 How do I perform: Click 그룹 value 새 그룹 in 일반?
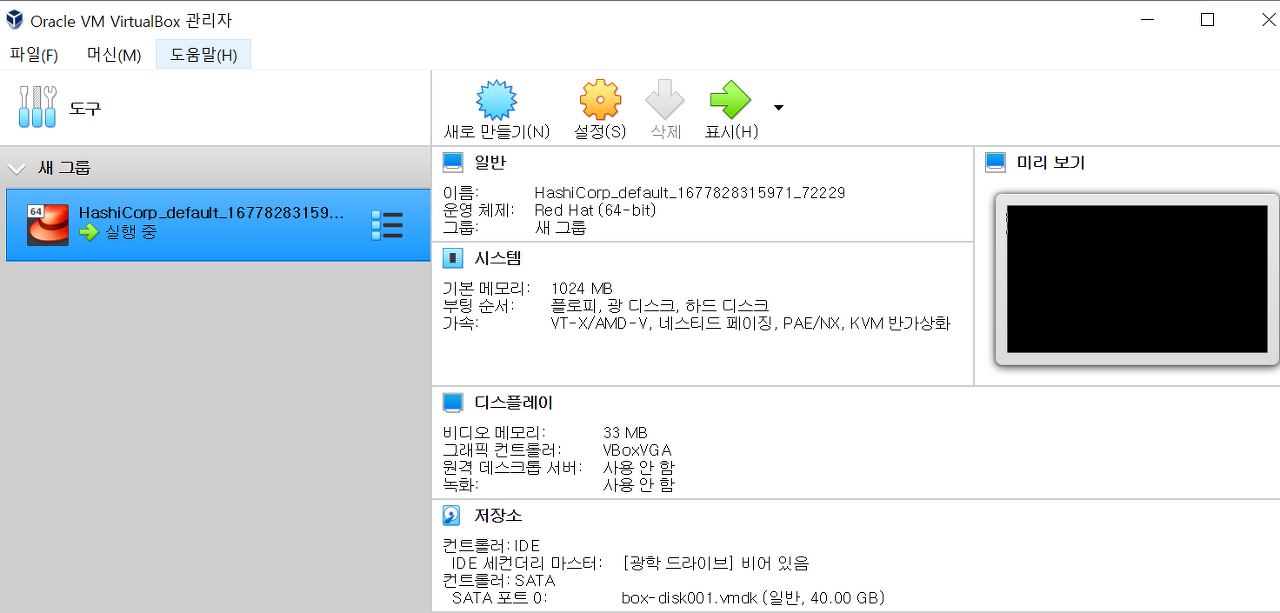[x=560, y=228]
